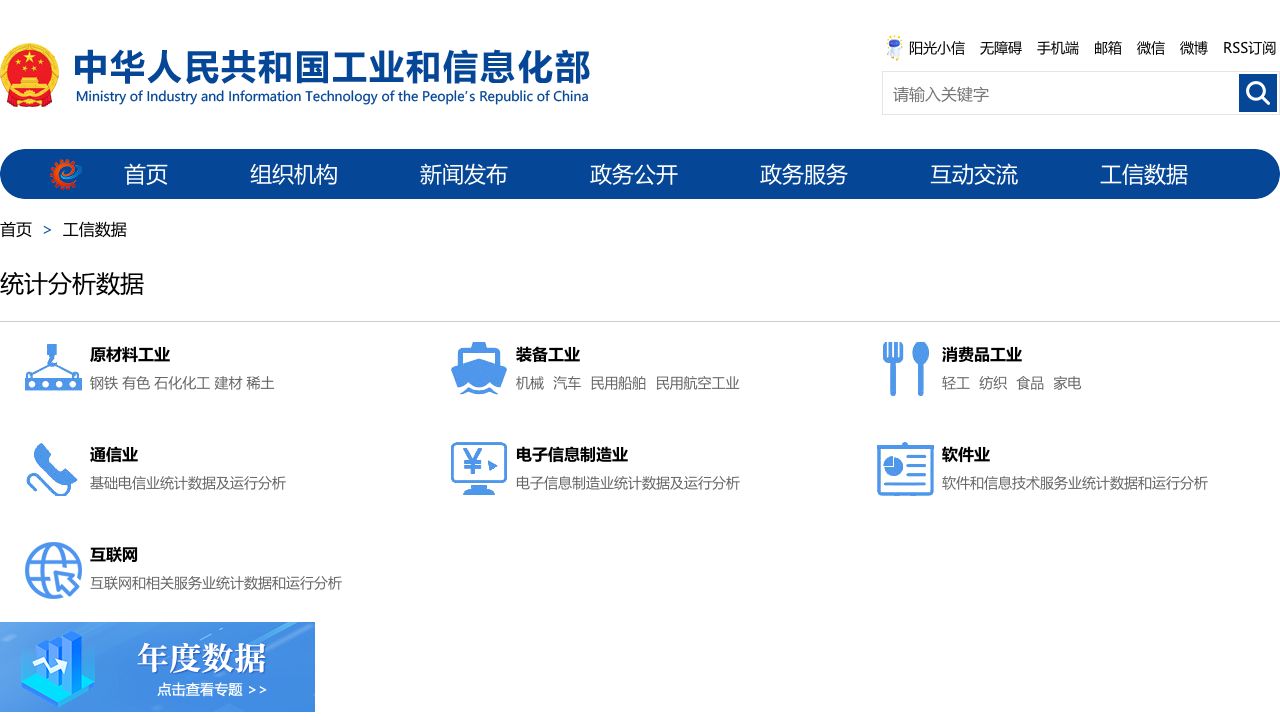The width and height of the screenshot is (1280, 720).
Task: Click the consumer goods fork and spoon icon
Action: click(x=905, y=368)
